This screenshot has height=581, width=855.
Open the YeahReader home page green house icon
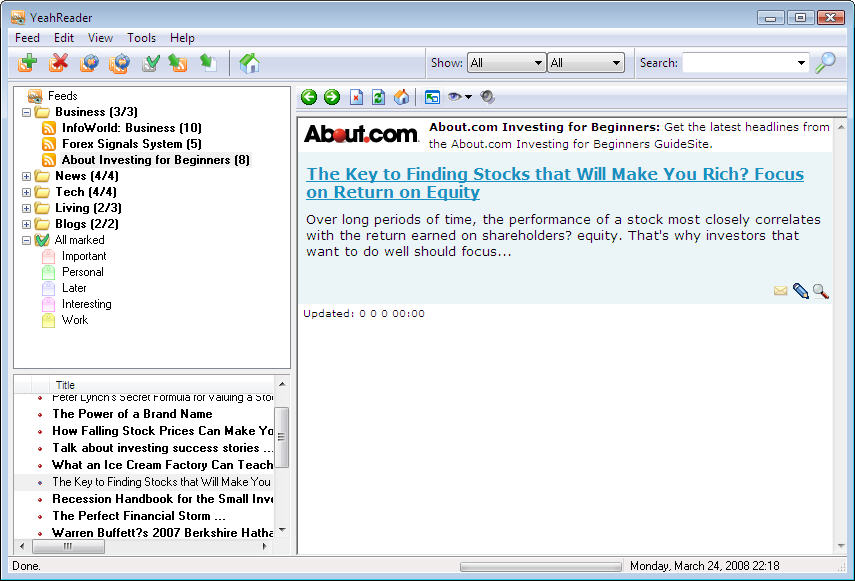click(249, 63)
